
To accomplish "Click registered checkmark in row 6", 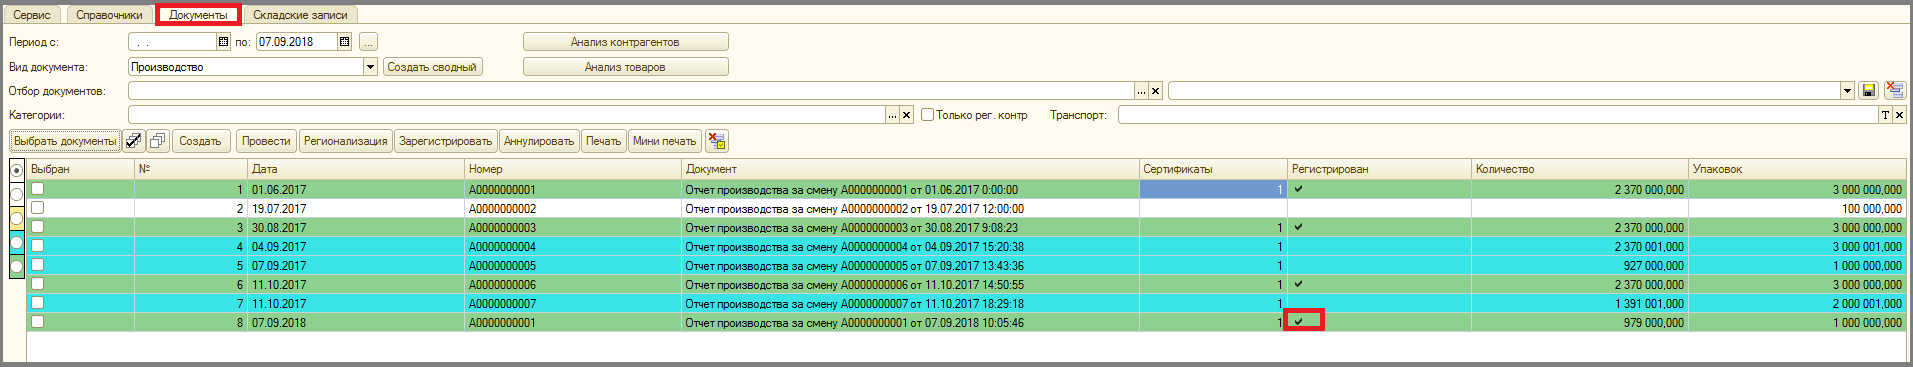I will tap(1299, 284).
